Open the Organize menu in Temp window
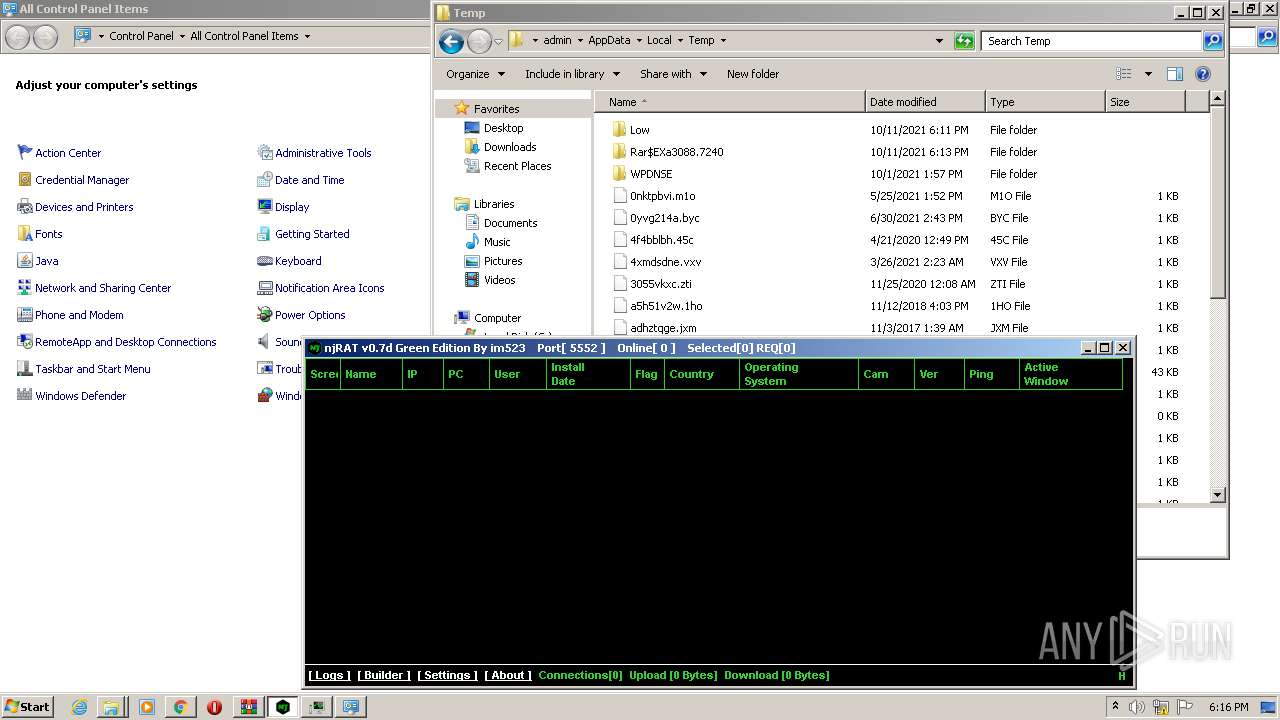The width and height of the screenshot is (1280, 720). pos(475,74)
